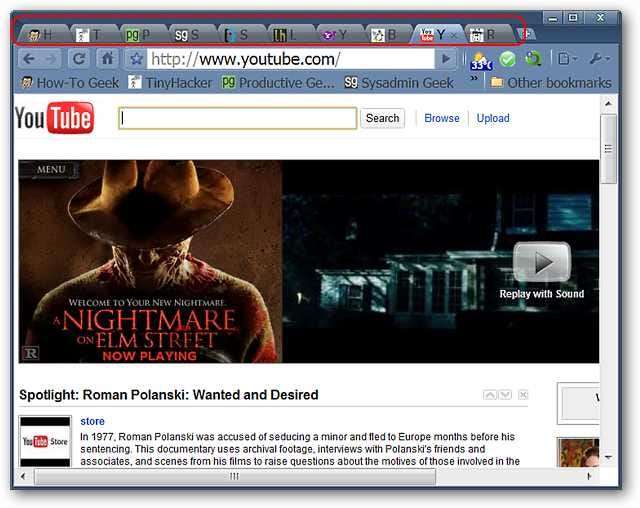
Task: Play the Replay with Sound video button
Action: 541,262
